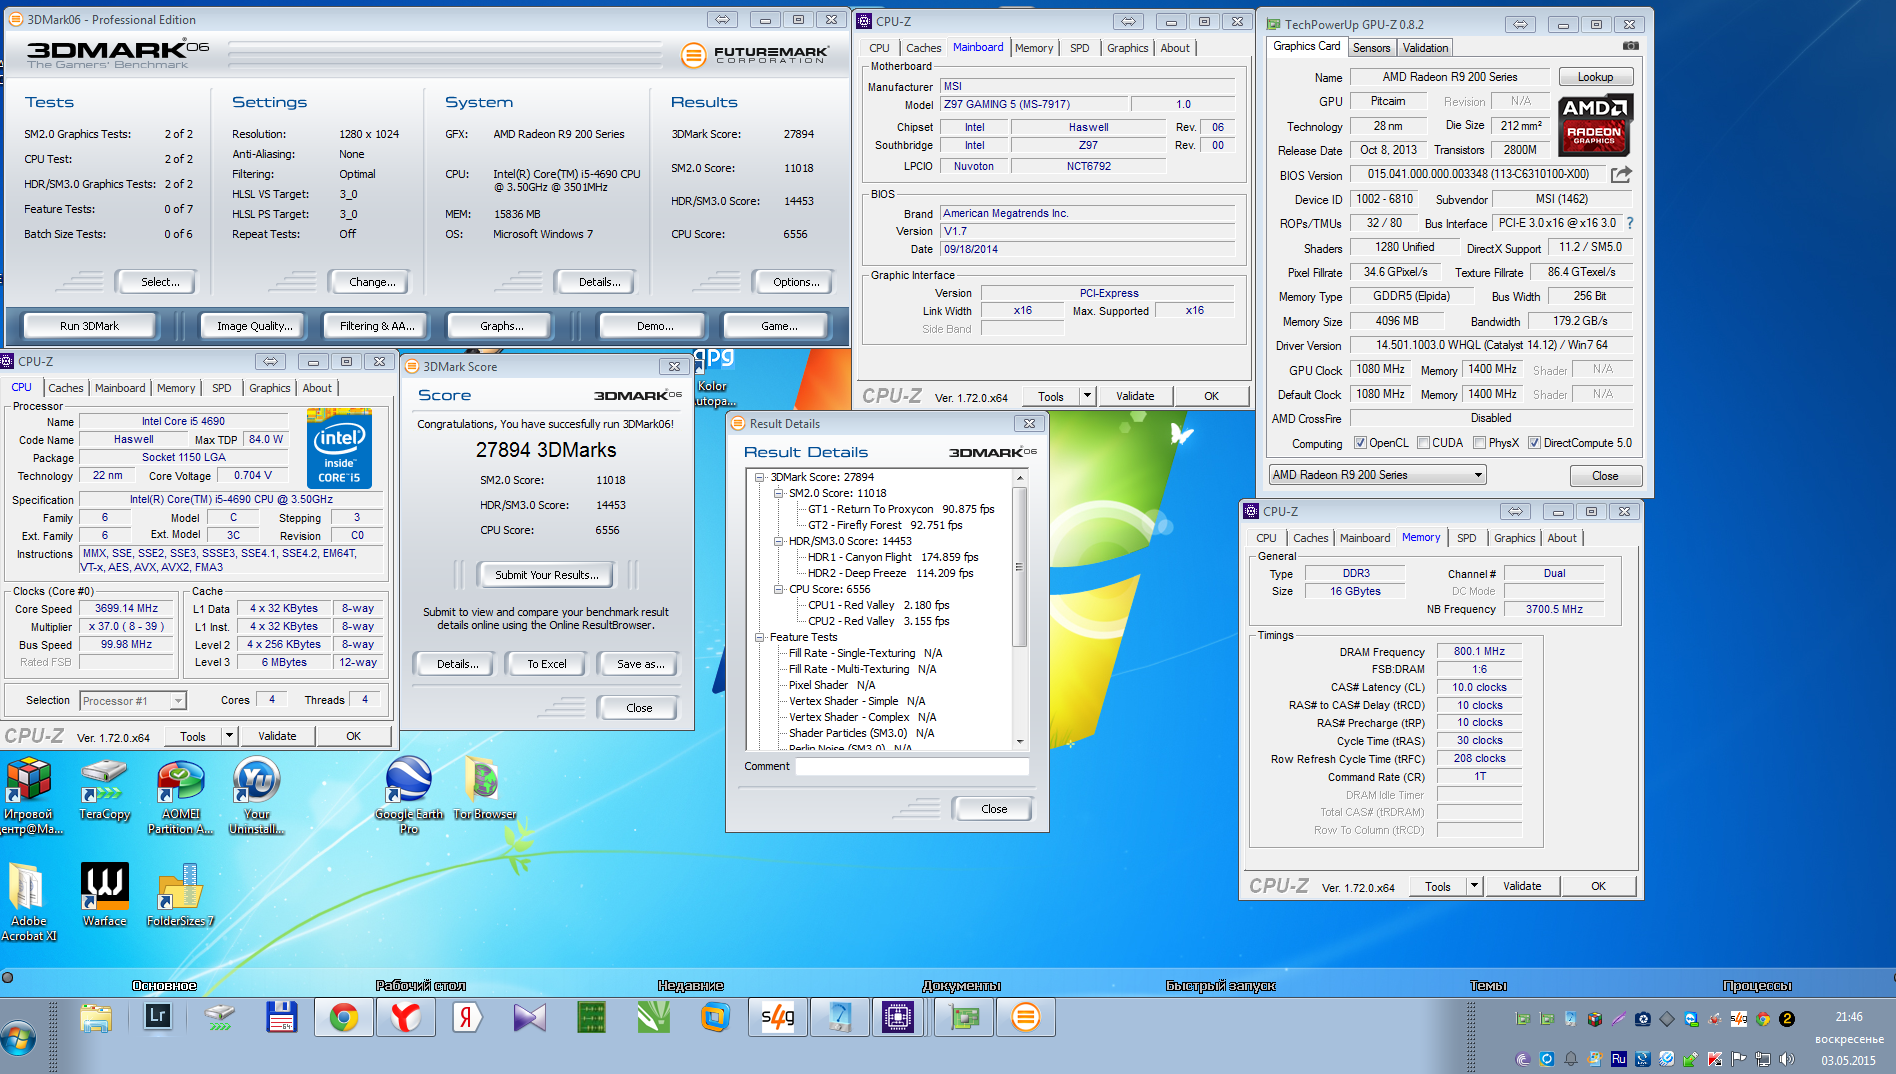Open the Tor Browser desktop icon
This screenshot has height=1074, width=1896.
point(485,790)
